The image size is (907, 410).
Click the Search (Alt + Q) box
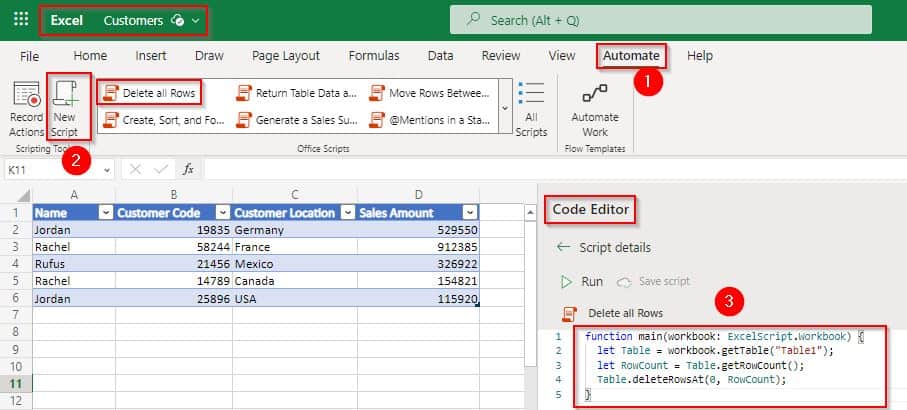(661, 20)
